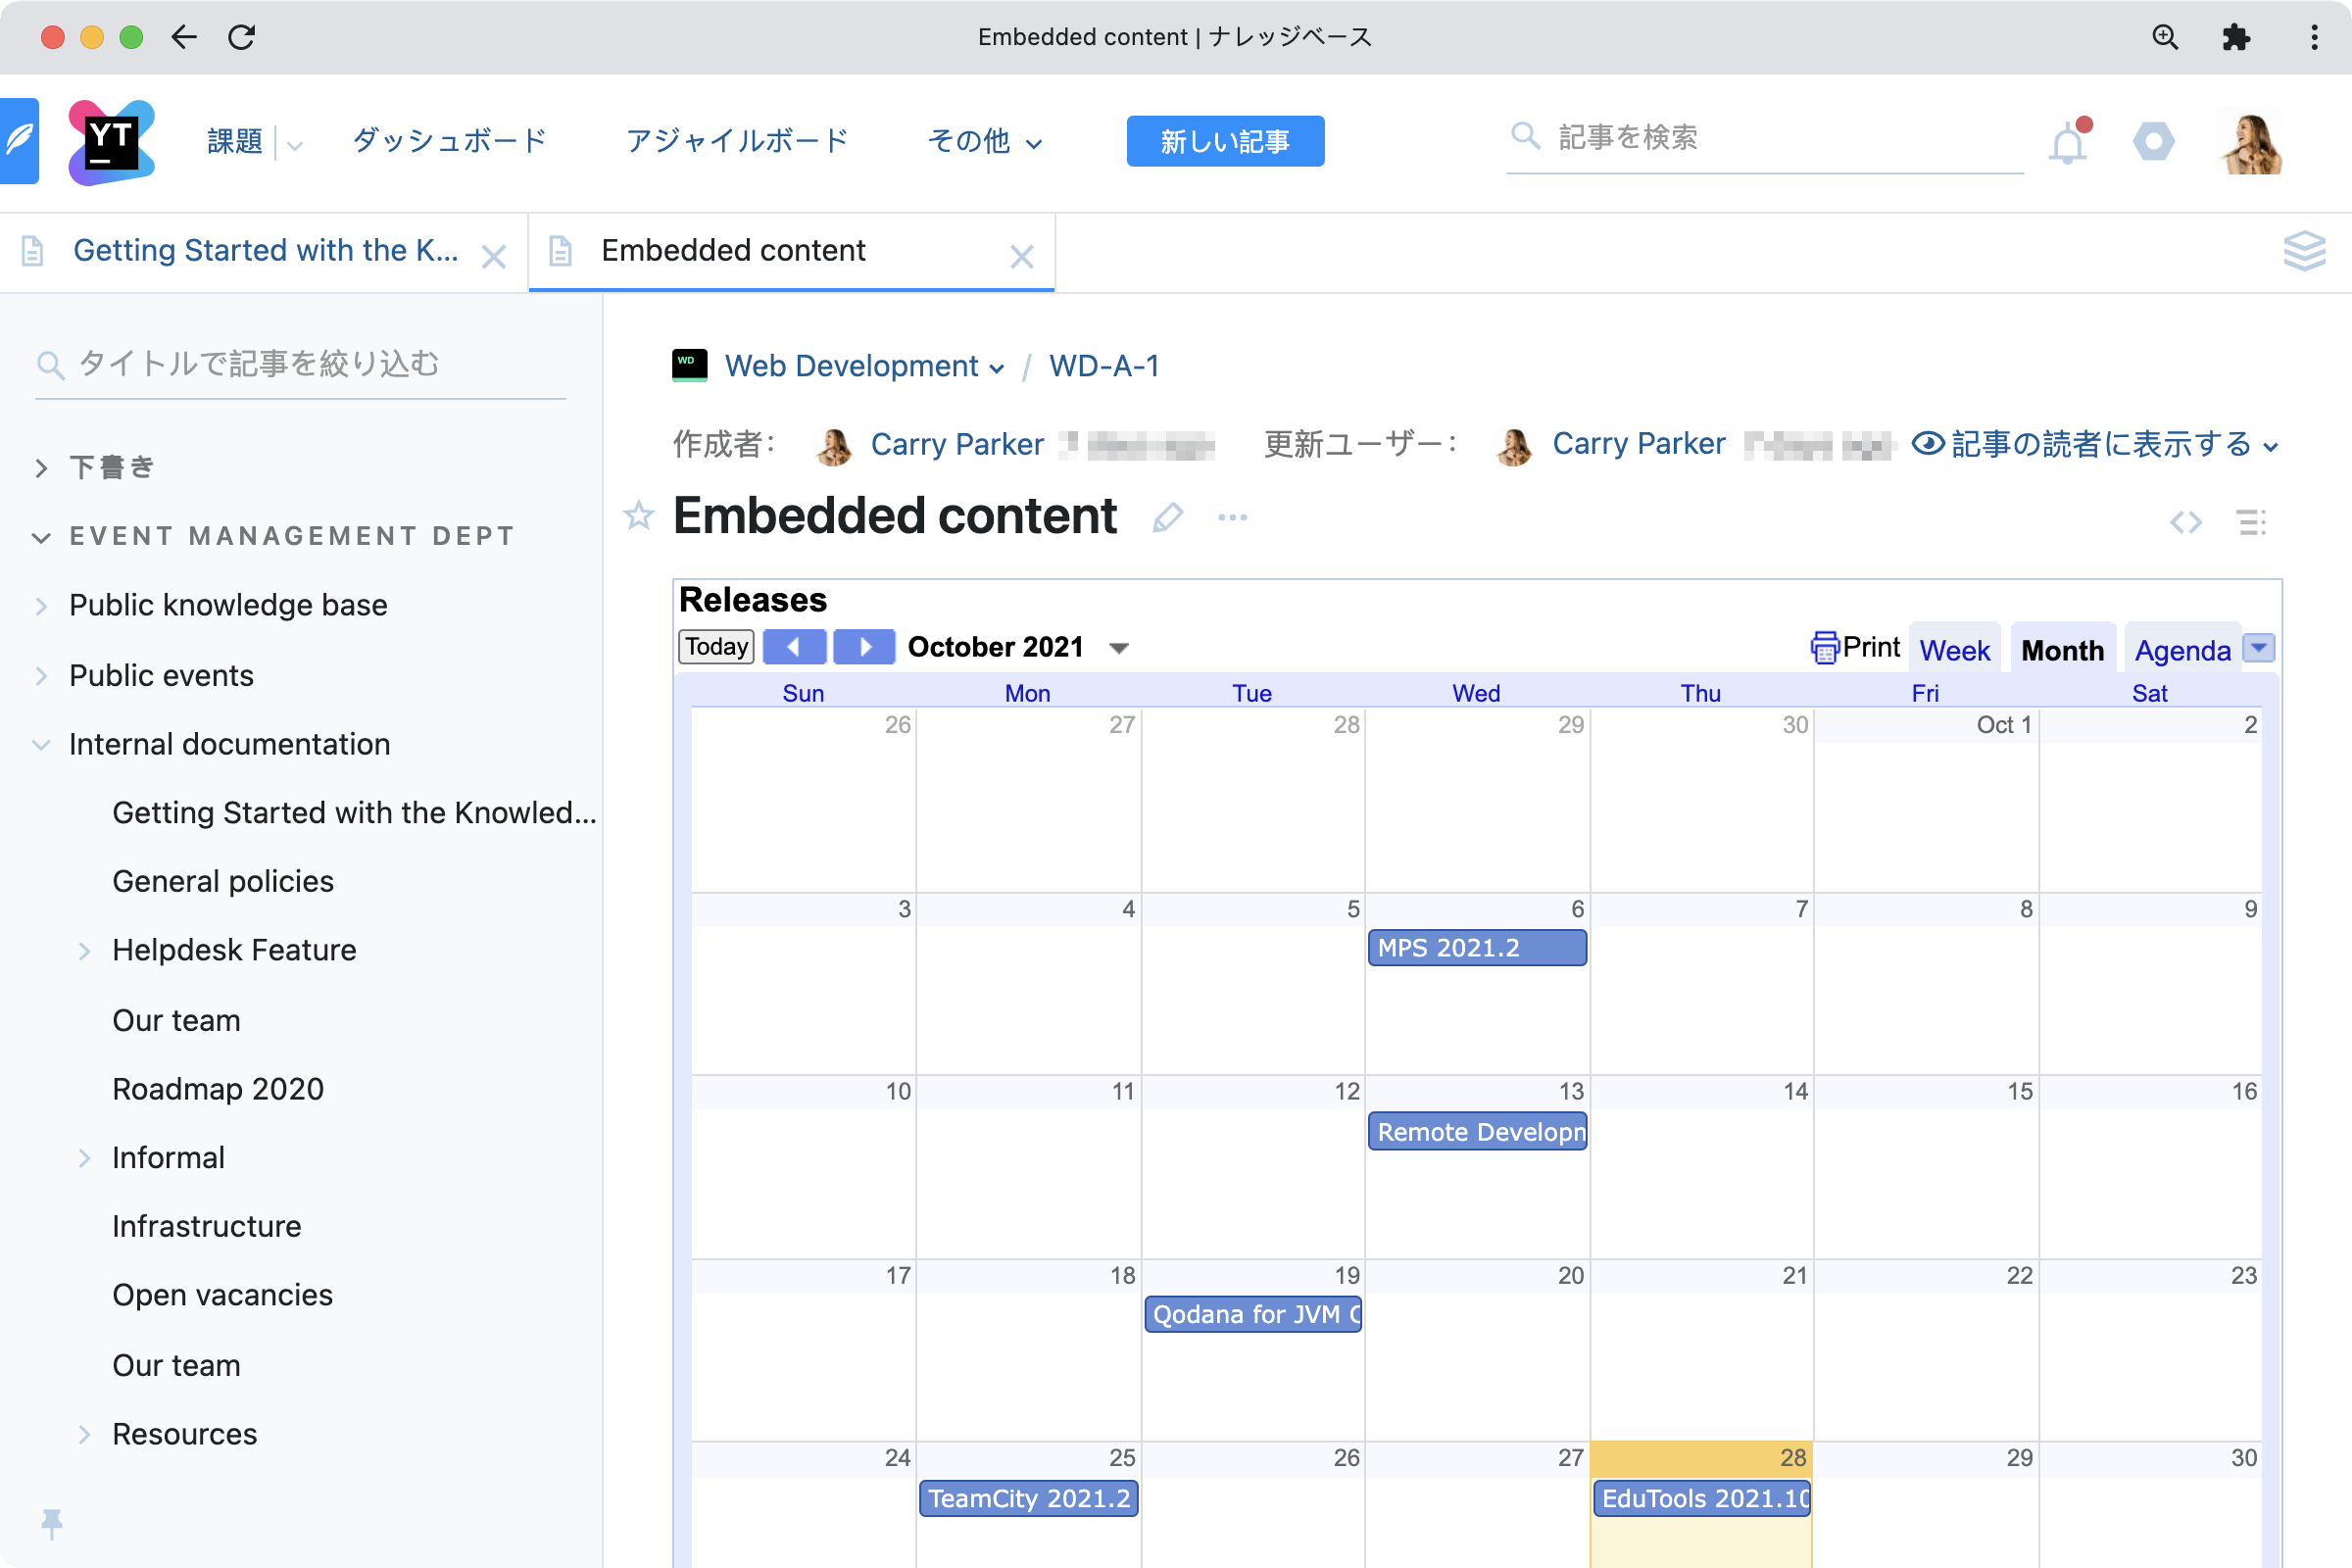Open ダッシュボード menu item

click(x=450, y=141)
